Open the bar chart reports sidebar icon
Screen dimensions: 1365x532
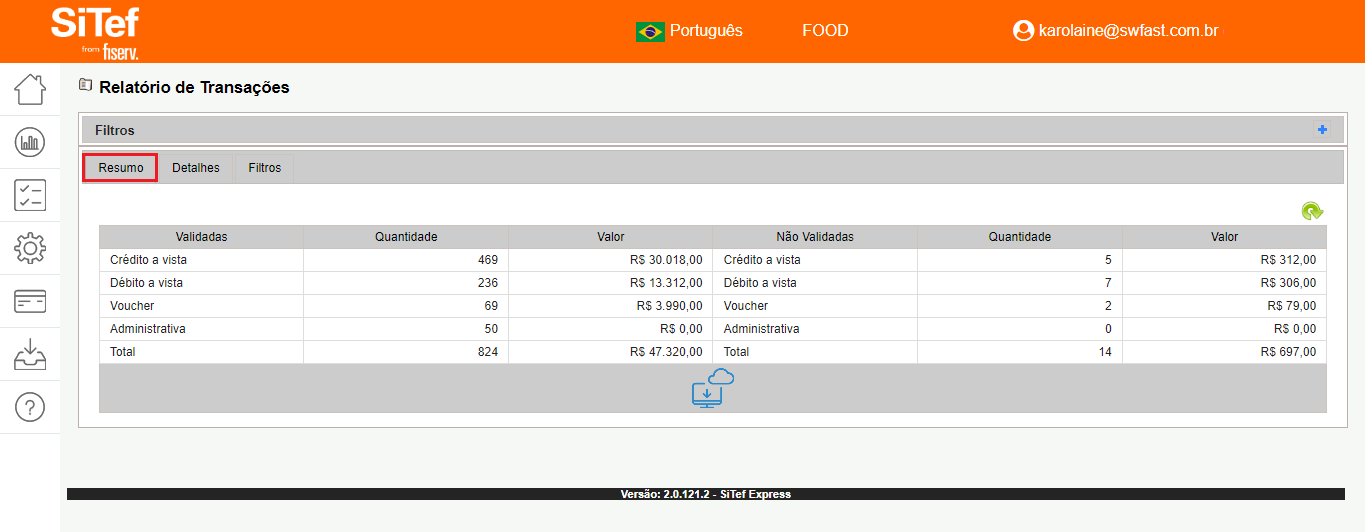30,142
